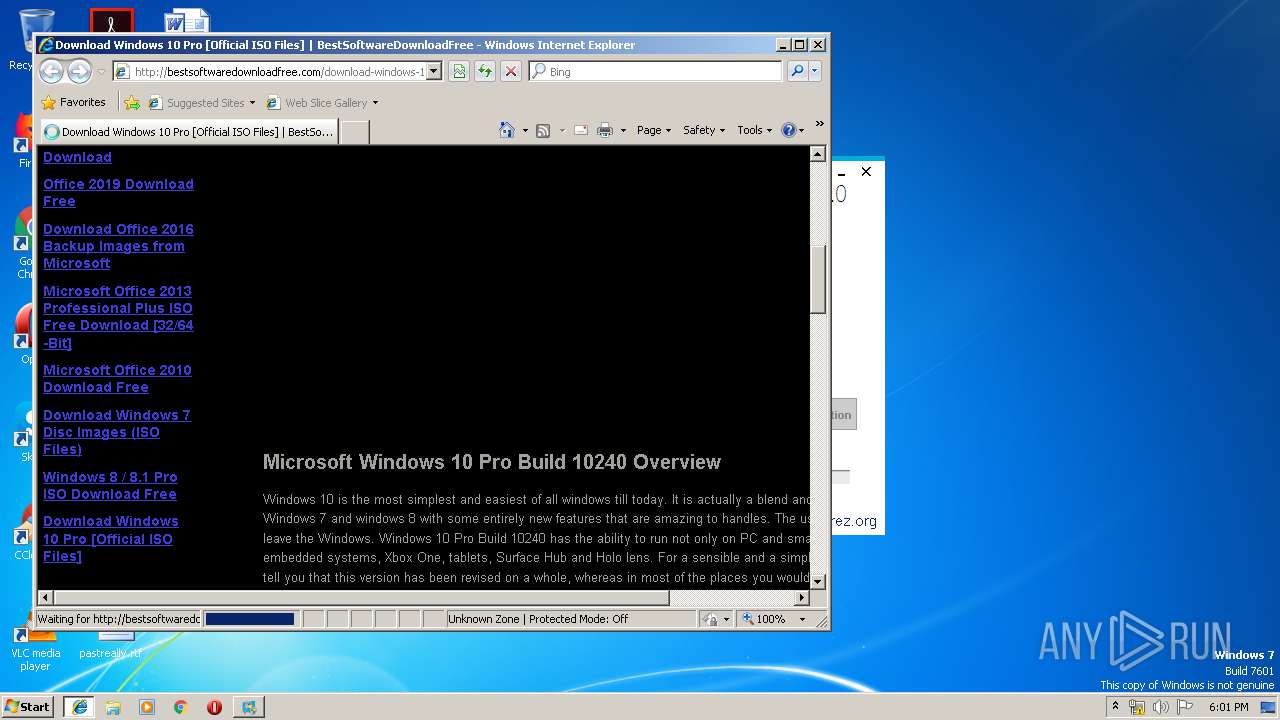
Task: Click vertical scrollbar down arrow
Action: 817,581
